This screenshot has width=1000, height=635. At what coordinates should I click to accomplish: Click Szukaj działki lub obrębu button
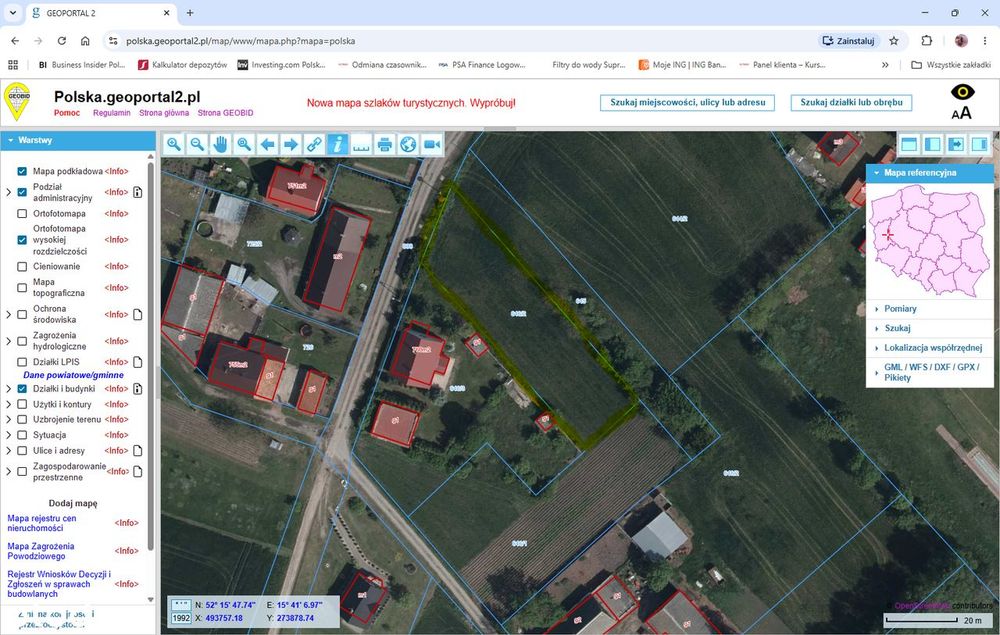851,103
